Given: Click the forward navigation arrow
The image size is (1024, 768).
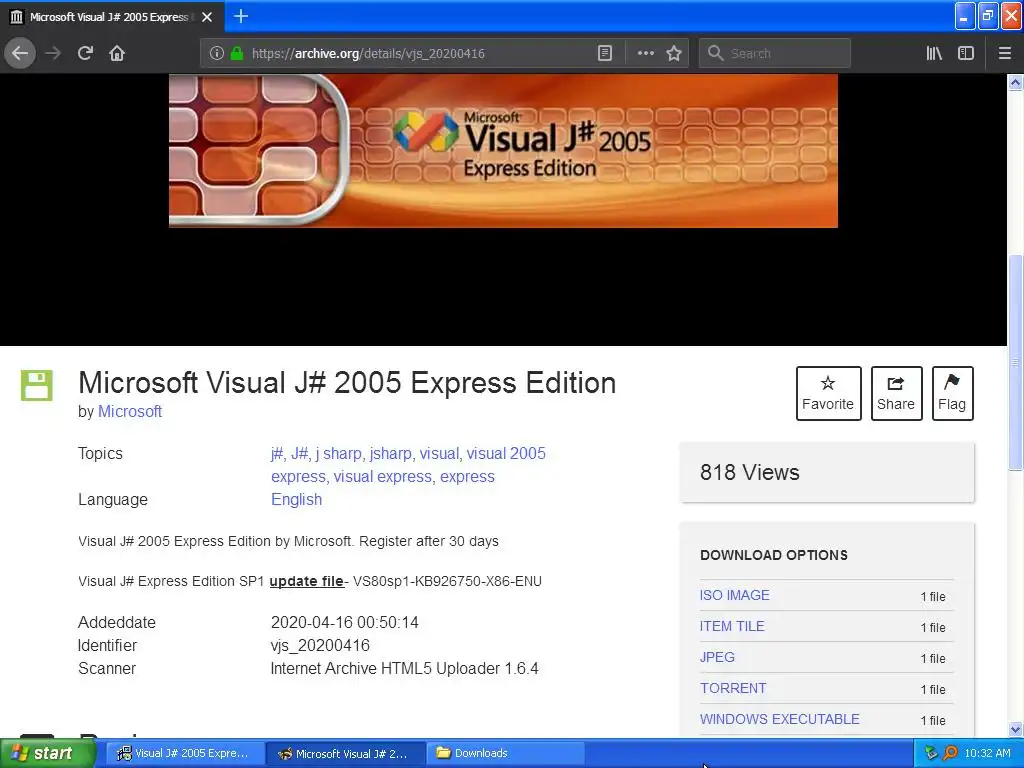Looking at the screenshot, I should pyautogui.click(x=53, y=53).
